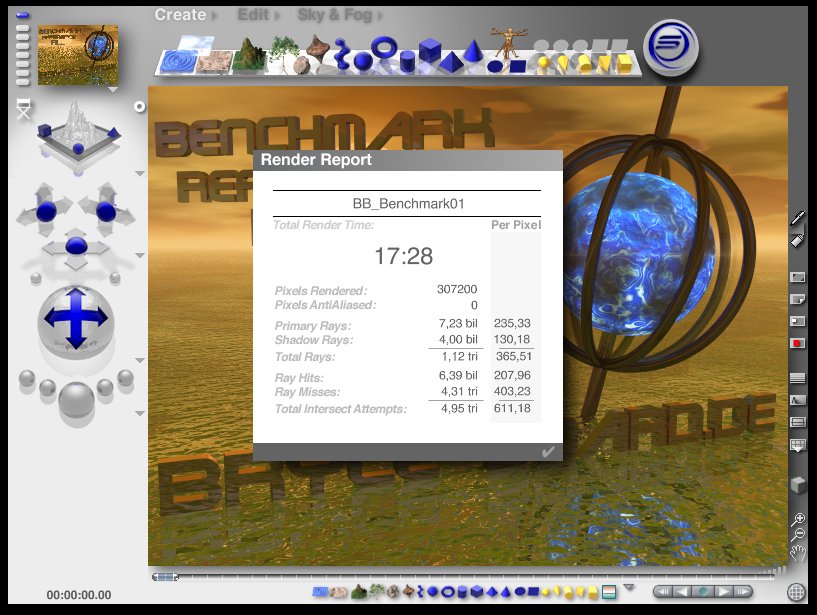
Task: Expand options triangle under the nano preview
Action: coord(113,90)
